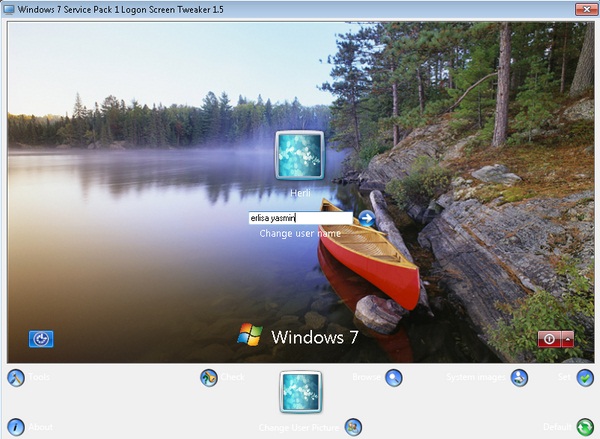Click the Change user name text
This screenshot has width=600, height=439.
[300, 233]
